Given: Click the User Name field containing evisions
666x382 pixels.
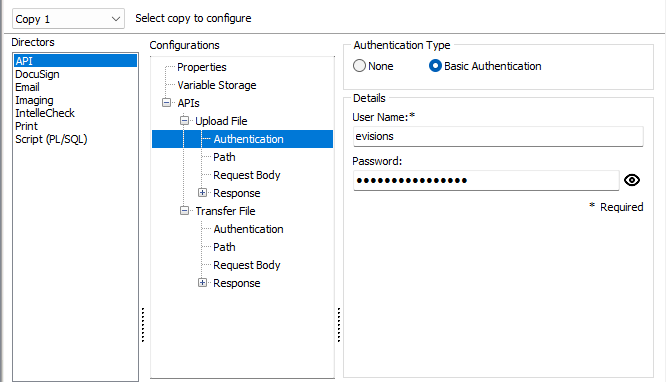Looking at the screenshot, I should (498, 136).
